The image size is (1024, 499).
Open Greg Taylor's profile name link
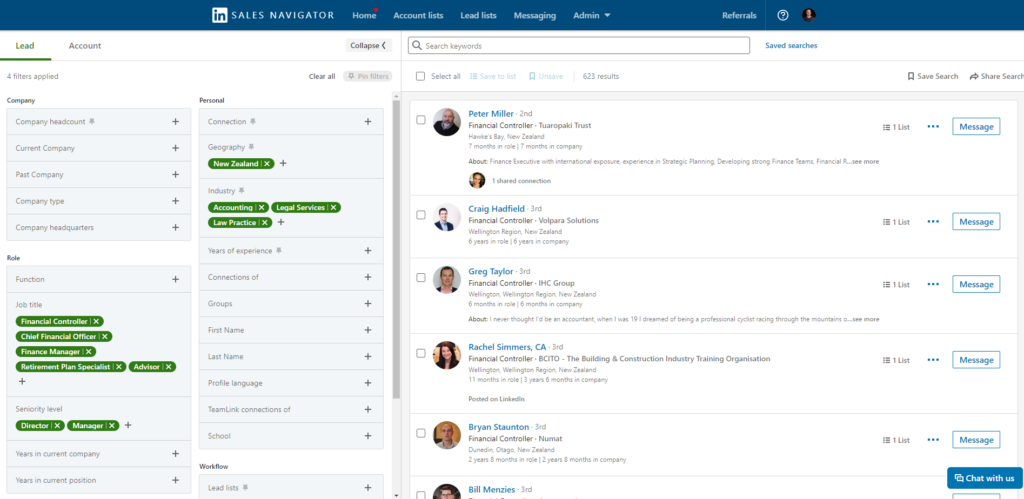pyautogui.click(x=491, y=271)
